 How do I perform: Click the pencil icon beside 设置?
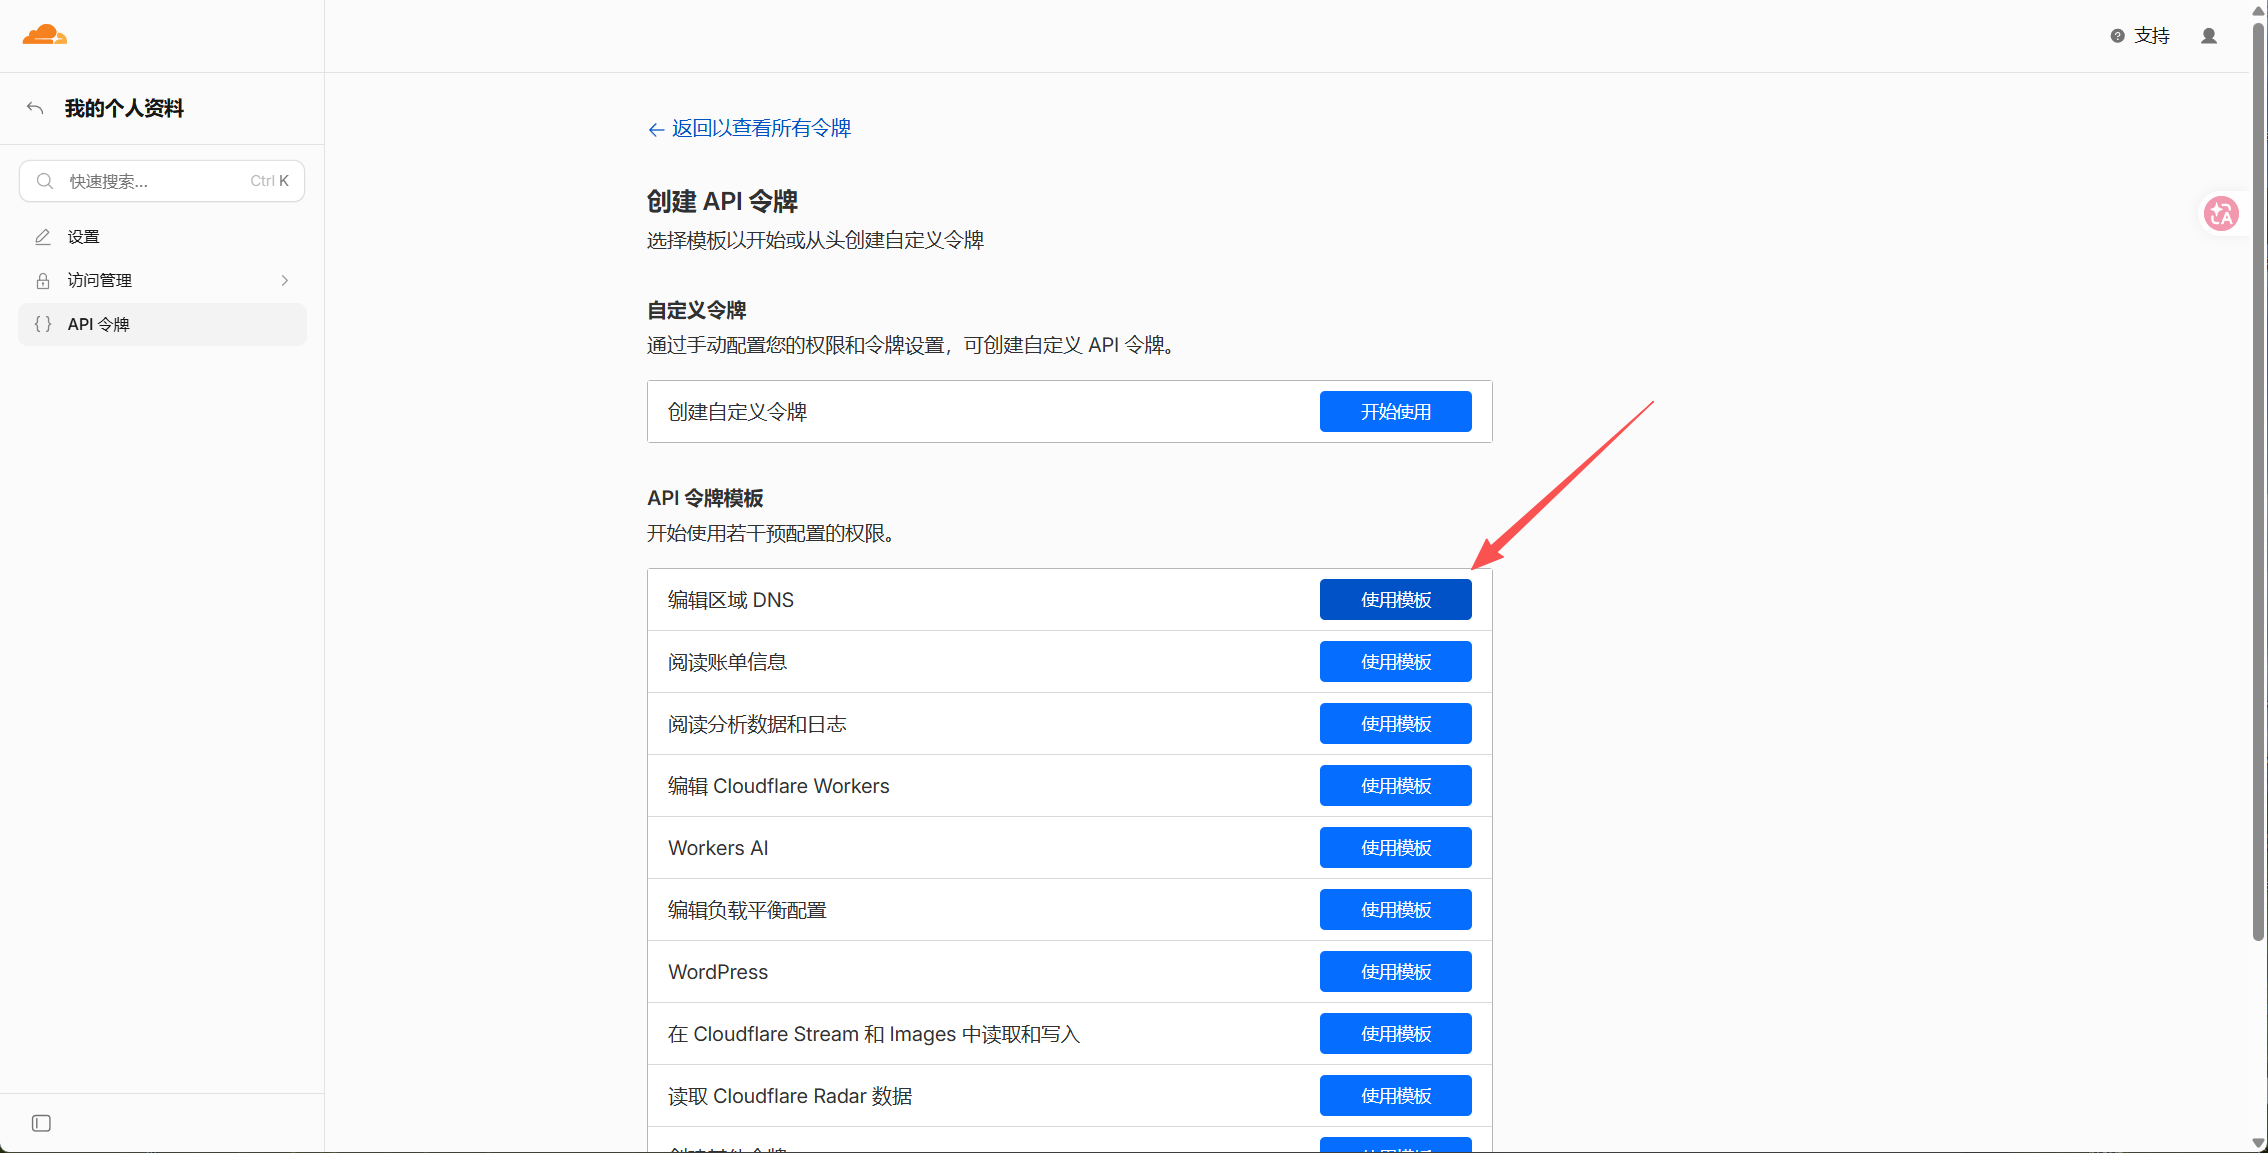(x=43, y=237)
